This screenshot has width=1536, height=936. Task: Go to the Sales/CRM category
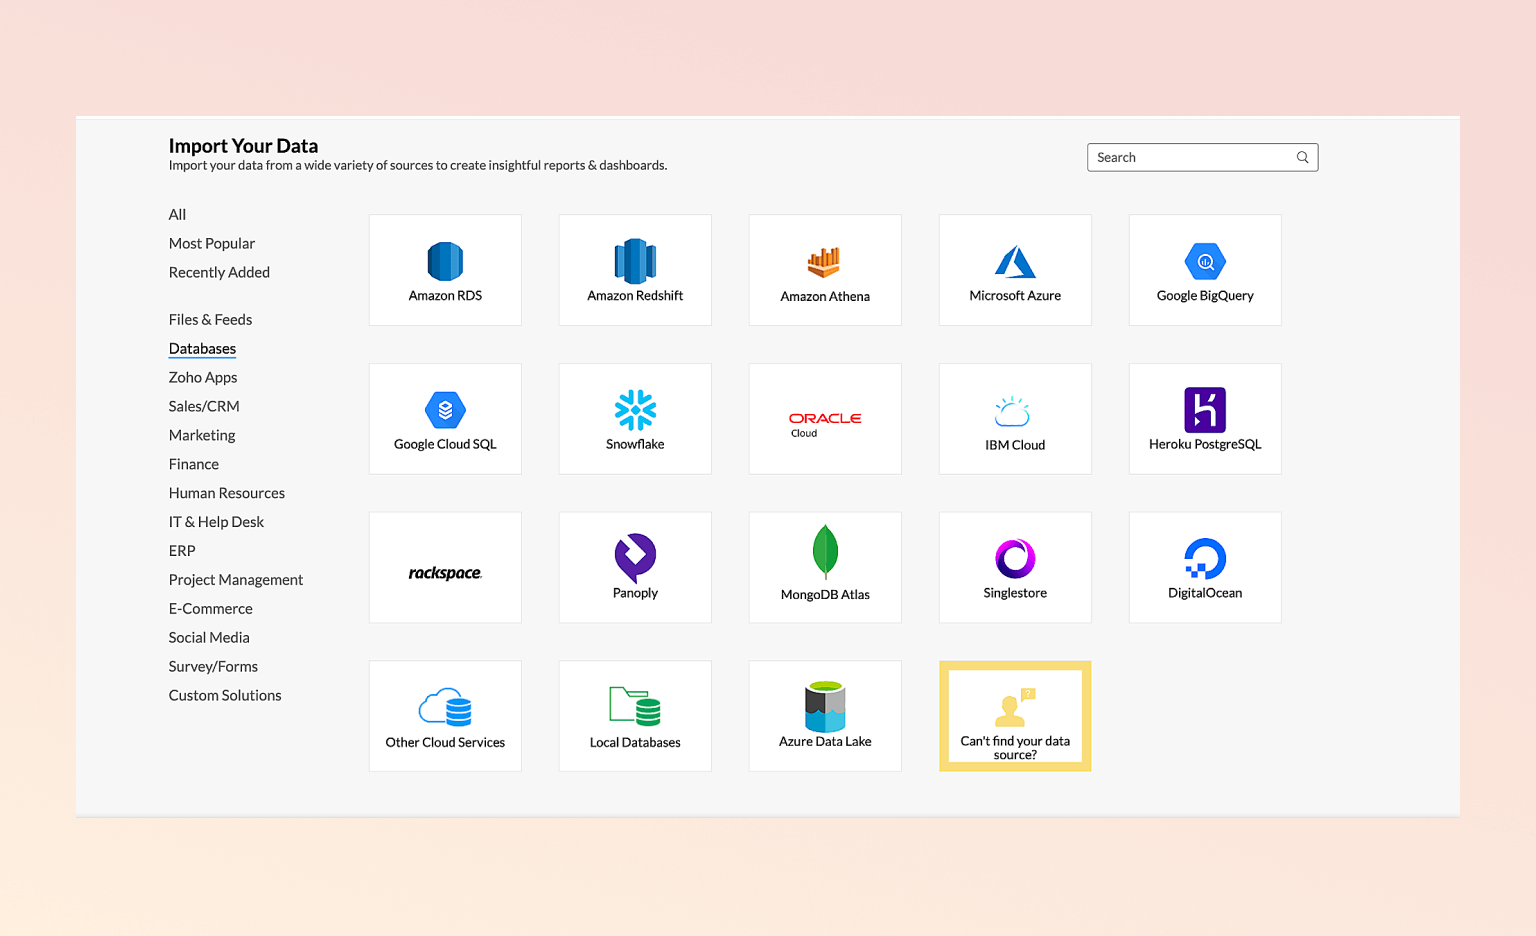[204, 407]
